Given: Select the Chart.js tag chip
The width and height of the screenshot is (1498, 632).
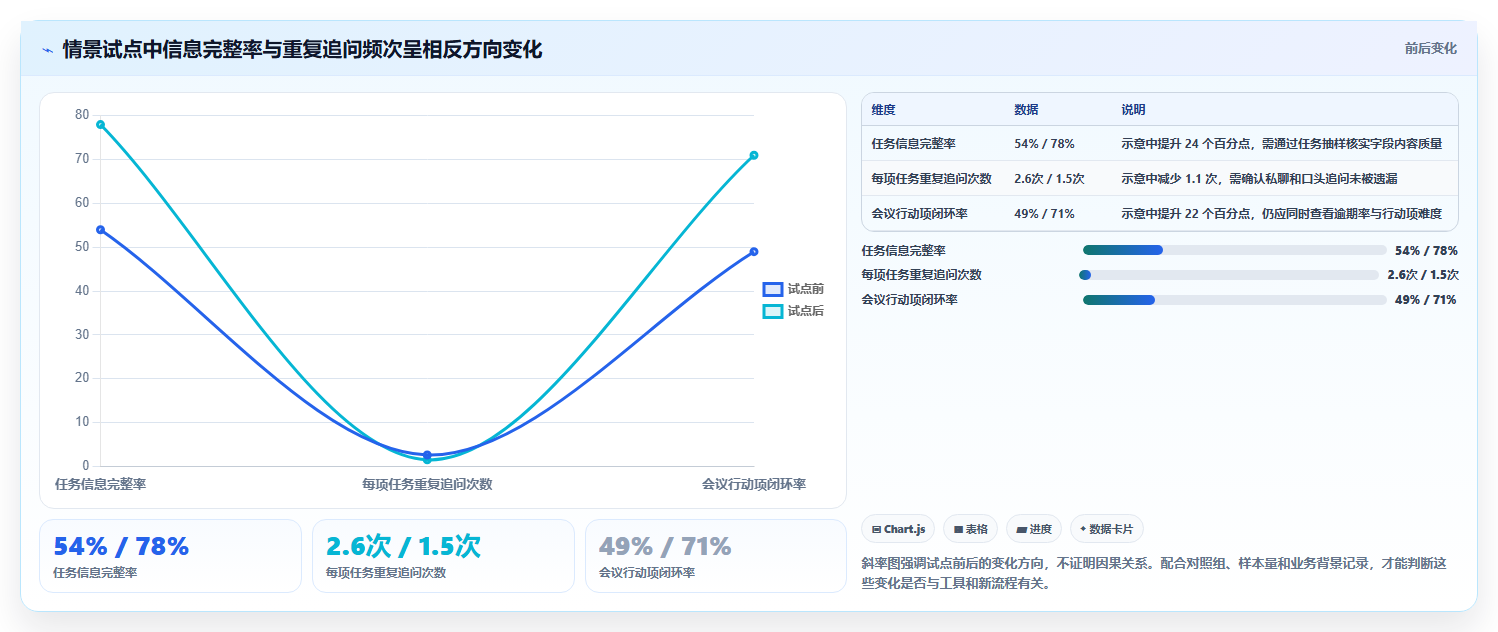Looking at the screenshot, I should 898,529.
